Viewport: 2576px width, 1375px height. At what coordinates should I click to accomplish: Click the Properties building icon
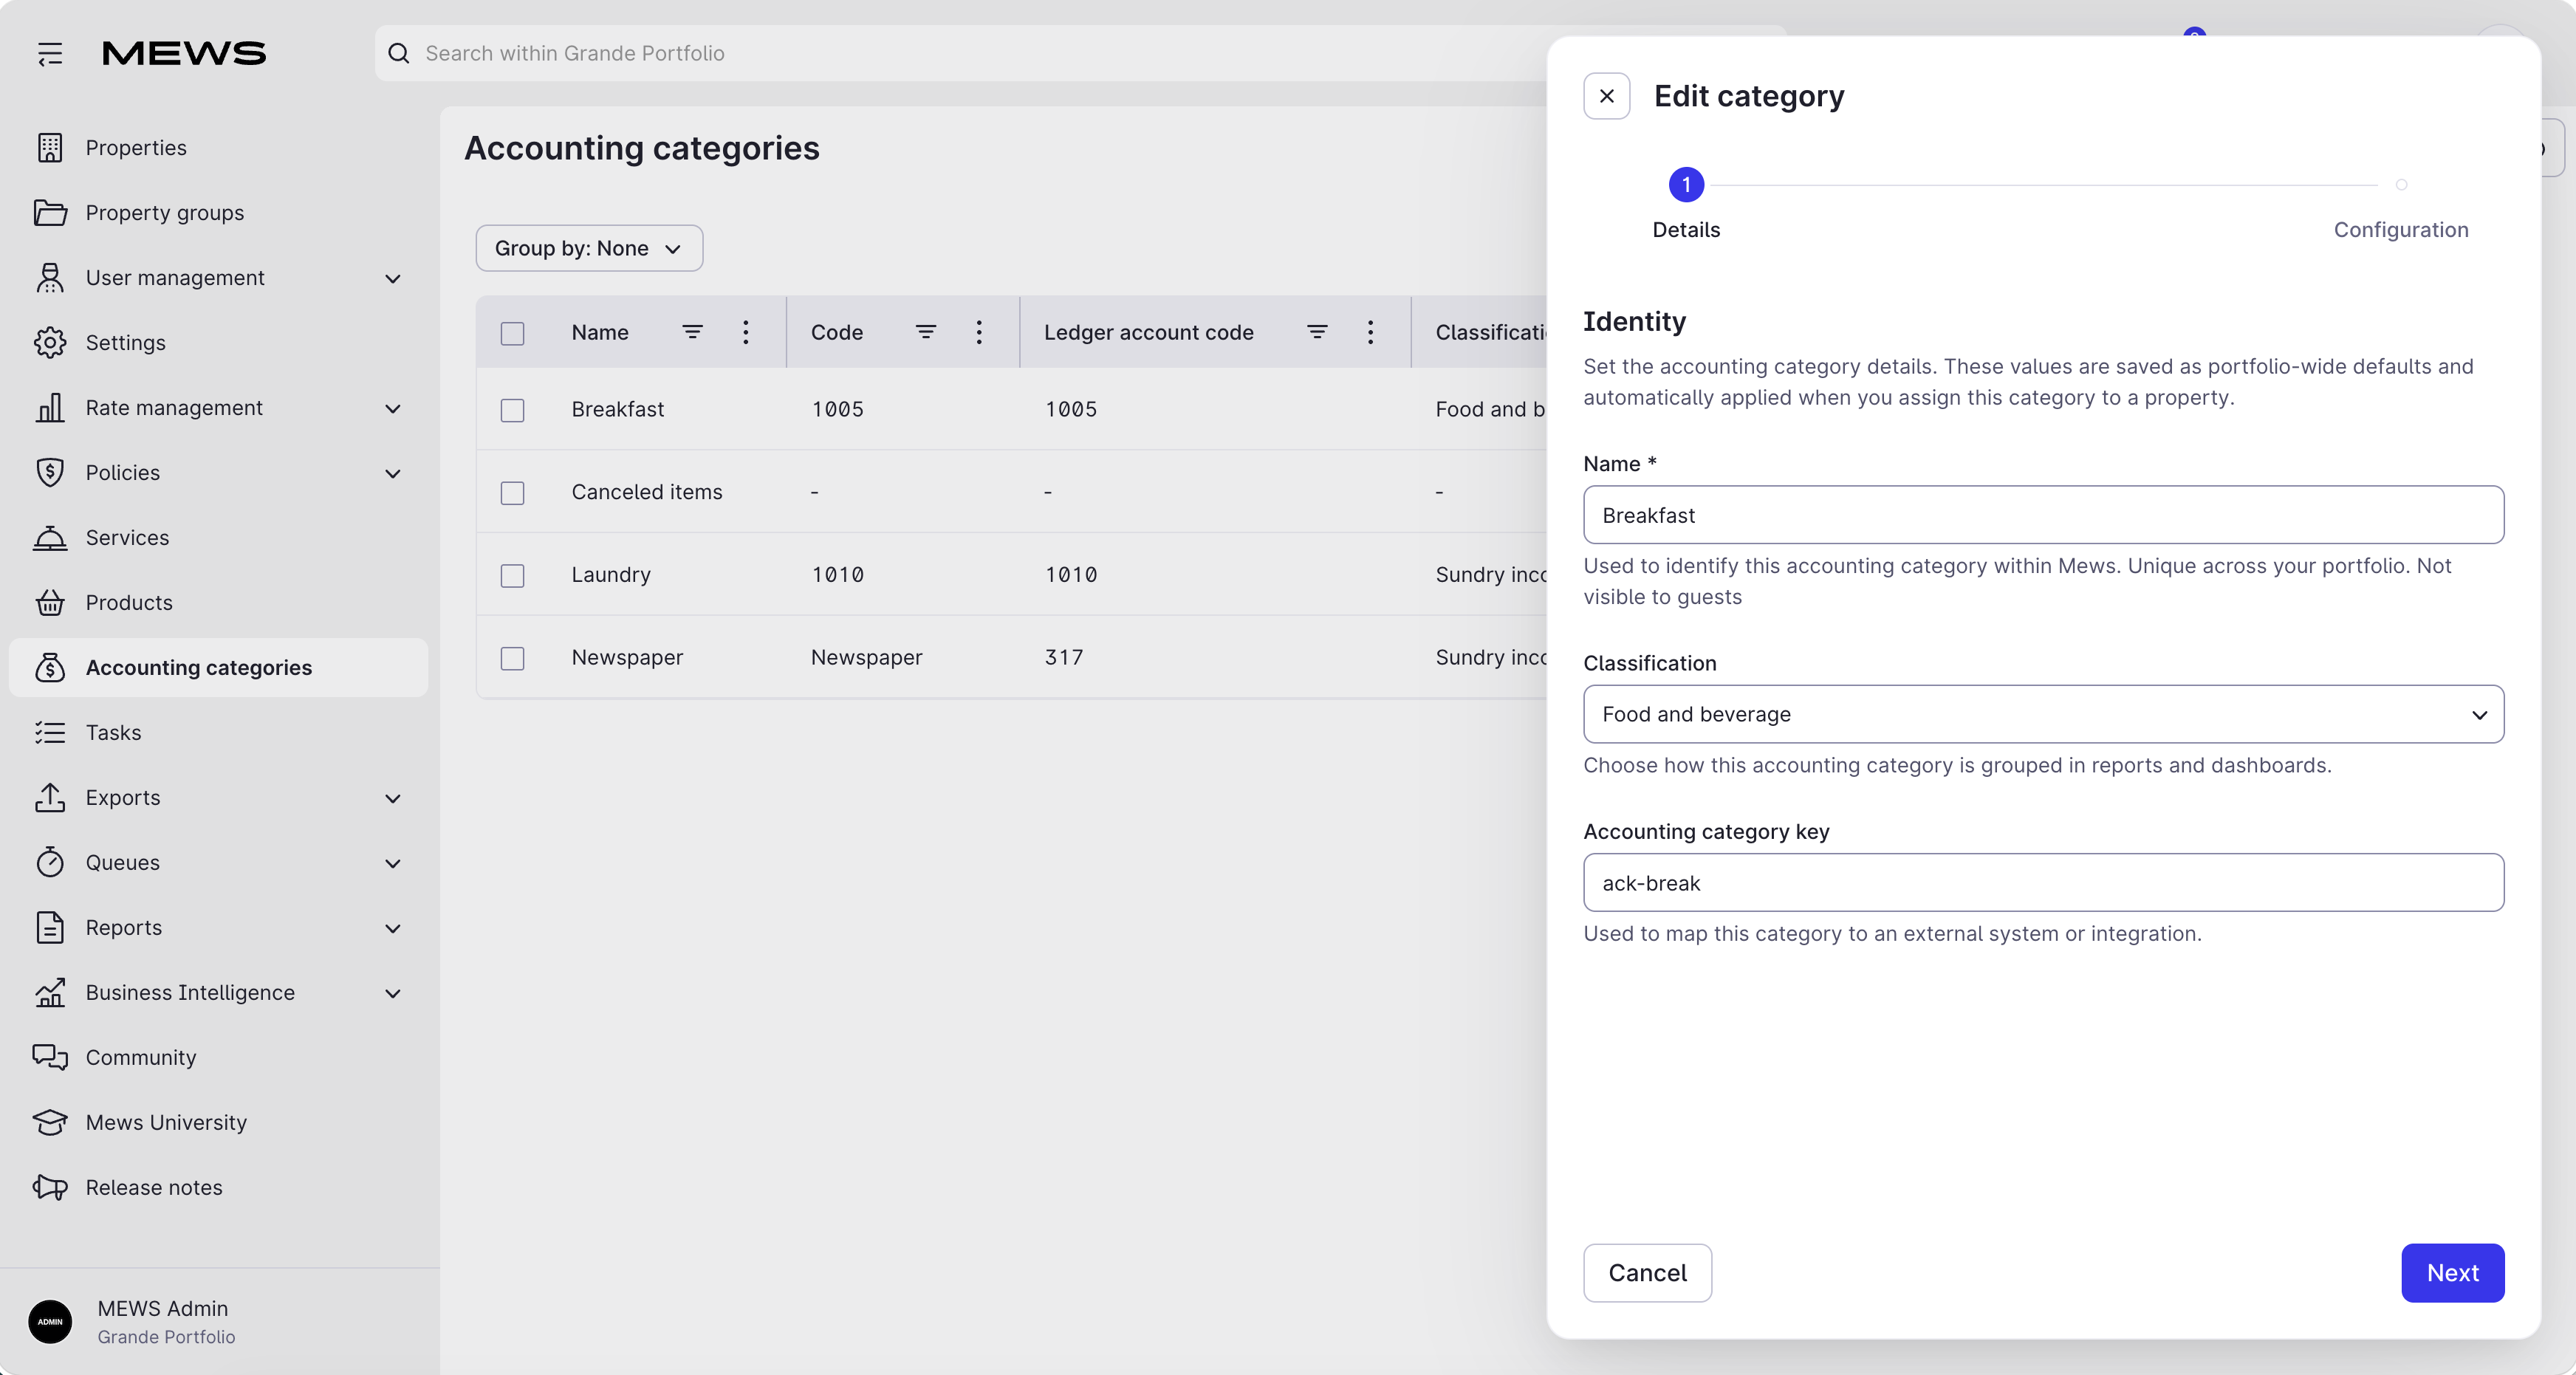point(50,148)
